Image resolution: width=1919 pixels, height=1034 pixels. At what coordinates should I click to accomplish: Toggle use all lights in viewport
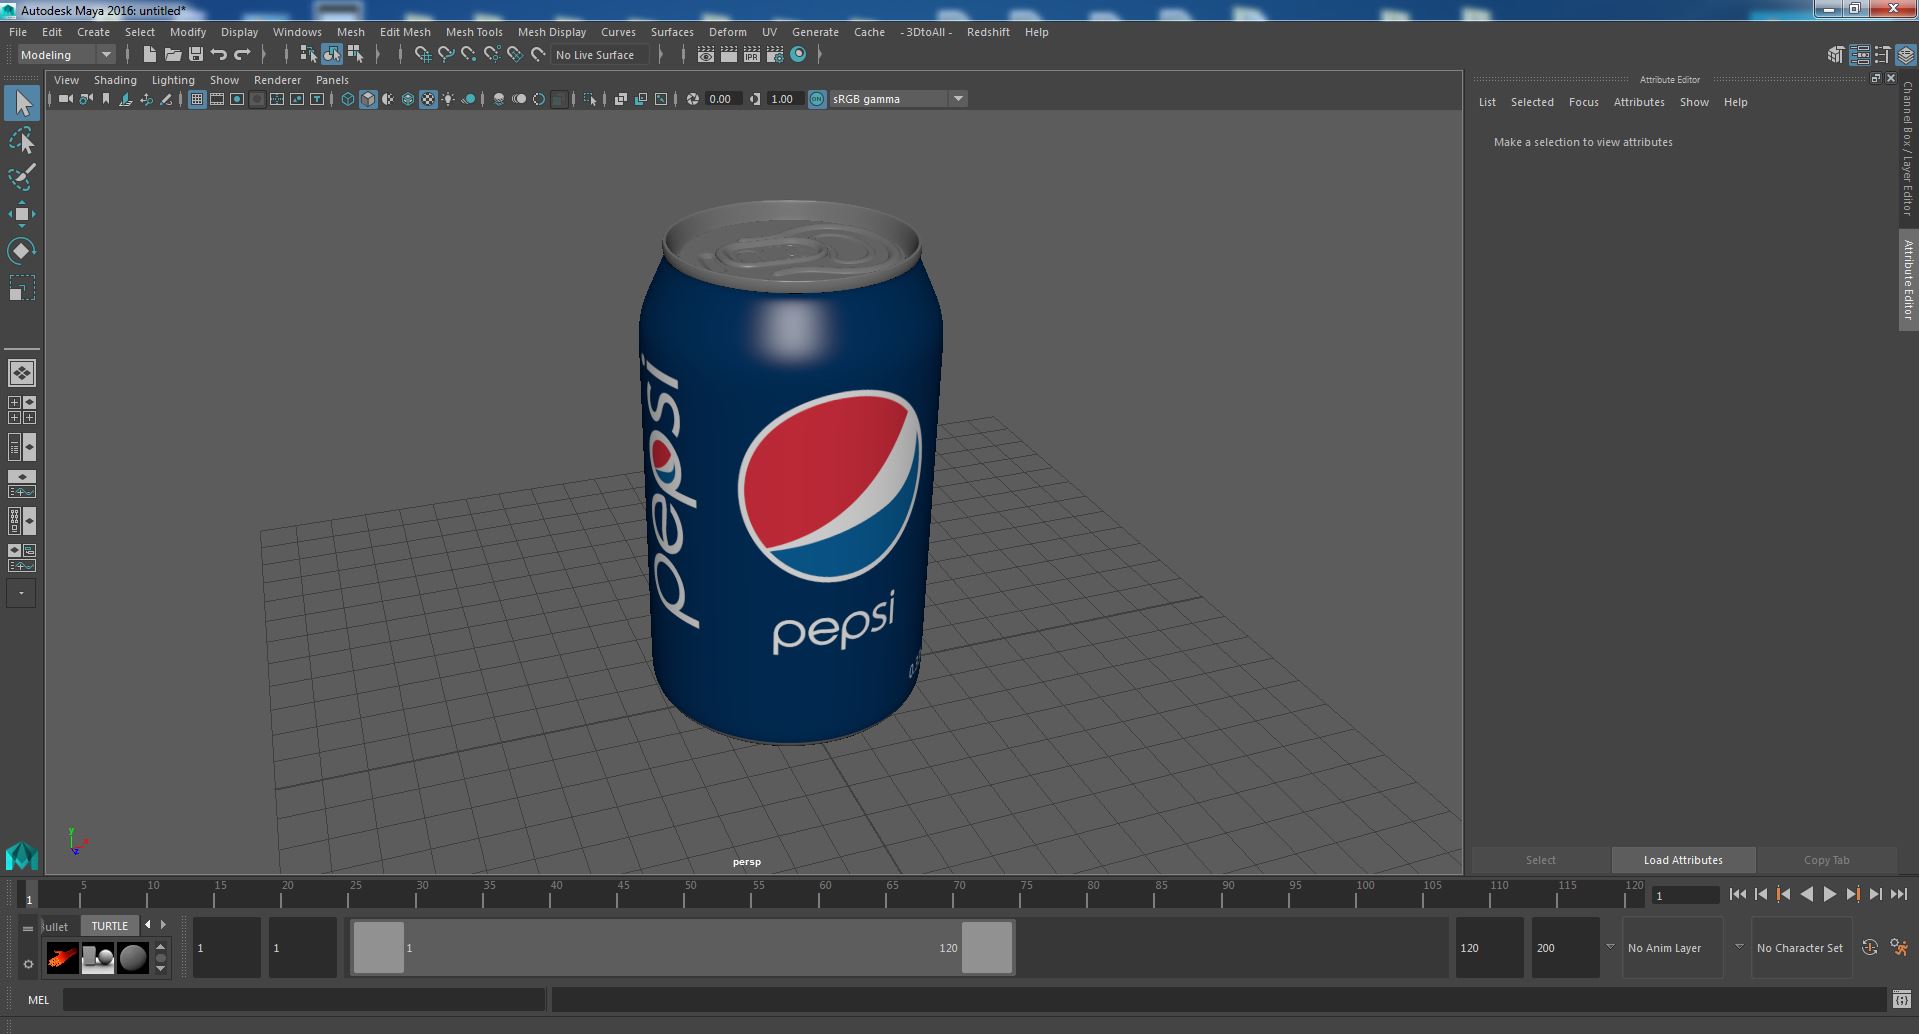(448, 99)
